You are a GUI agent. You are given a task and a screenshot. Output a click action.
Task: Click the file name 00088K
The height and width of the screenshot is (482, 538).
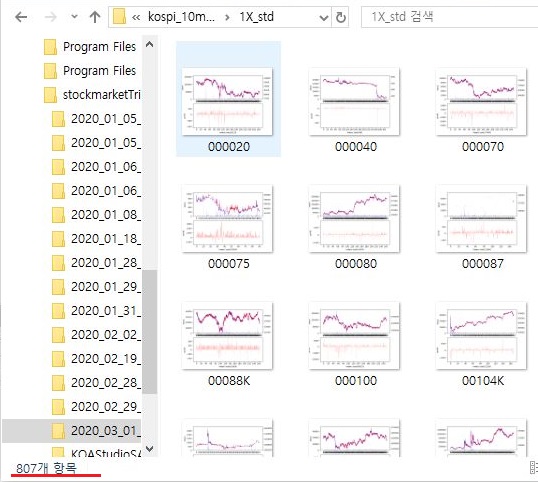[229, 381]
